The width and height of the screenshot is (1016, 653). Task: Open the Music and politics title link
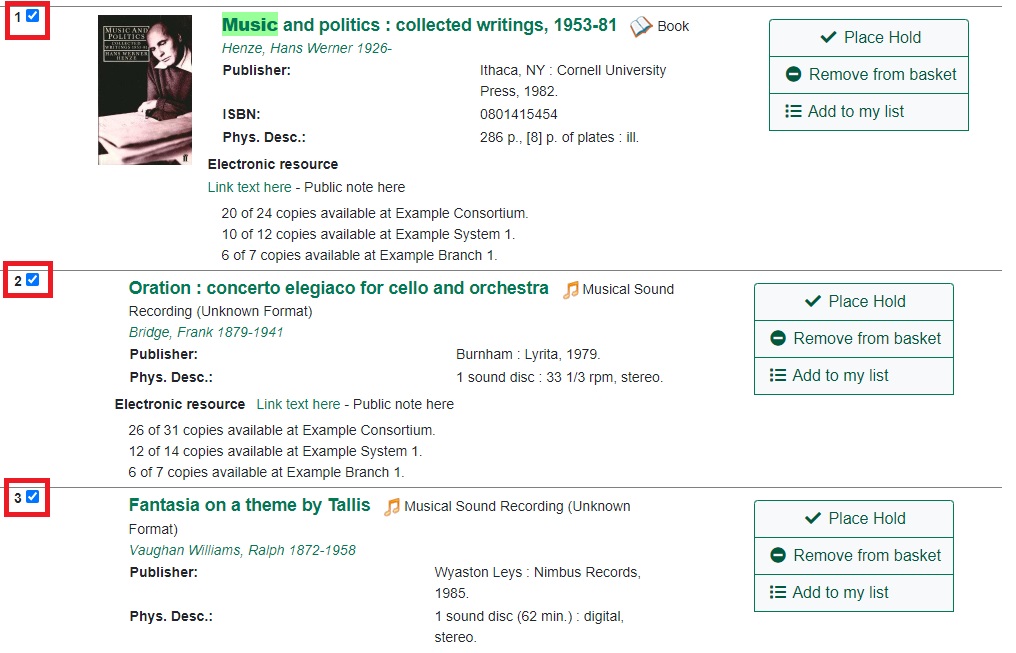(x=419, y=25)
